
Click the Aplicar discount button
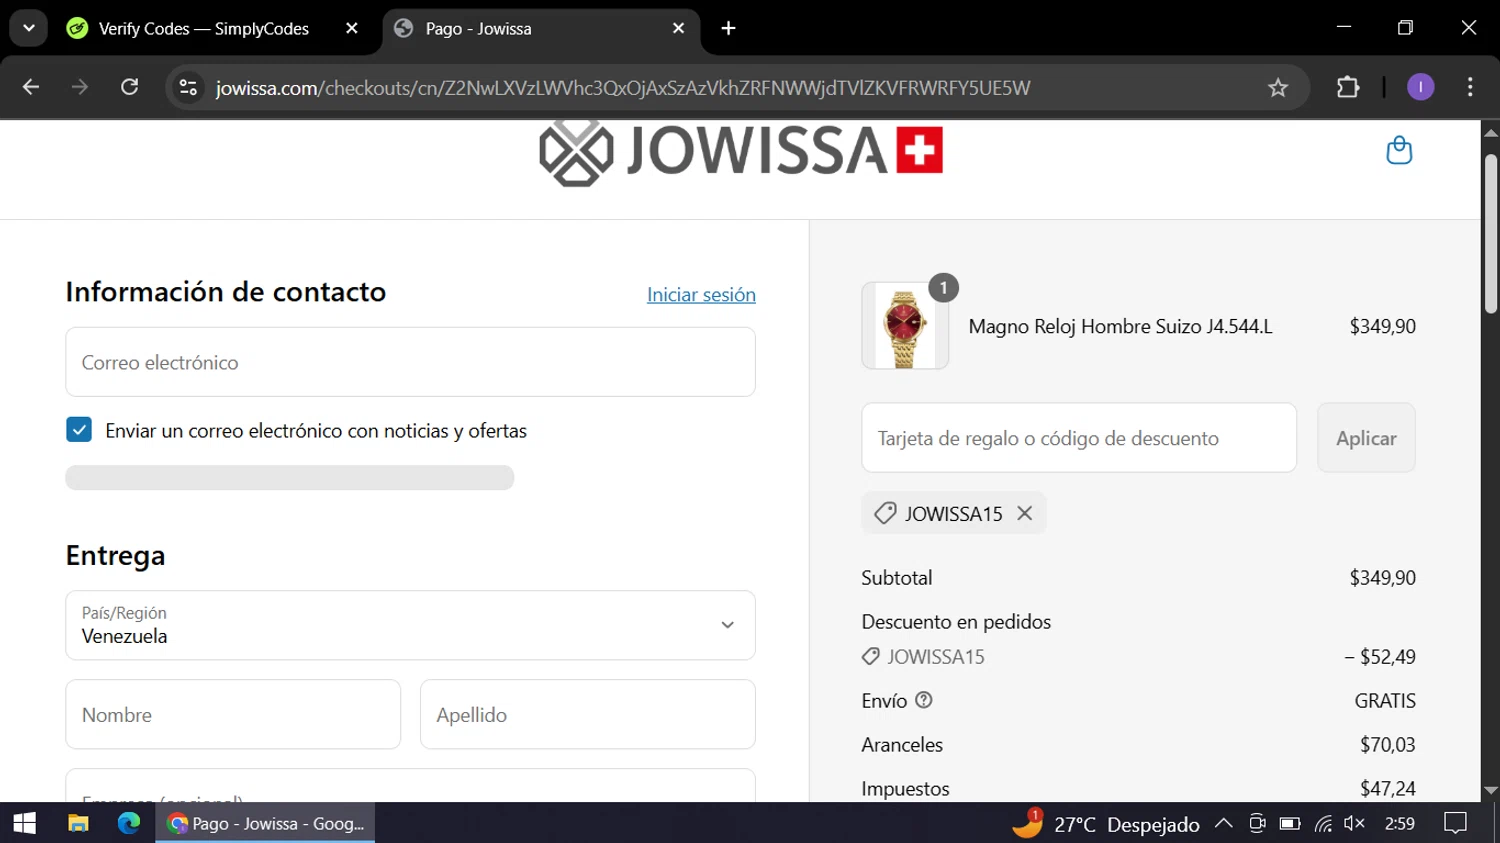pyautogui.click(x=1366, y=438)
